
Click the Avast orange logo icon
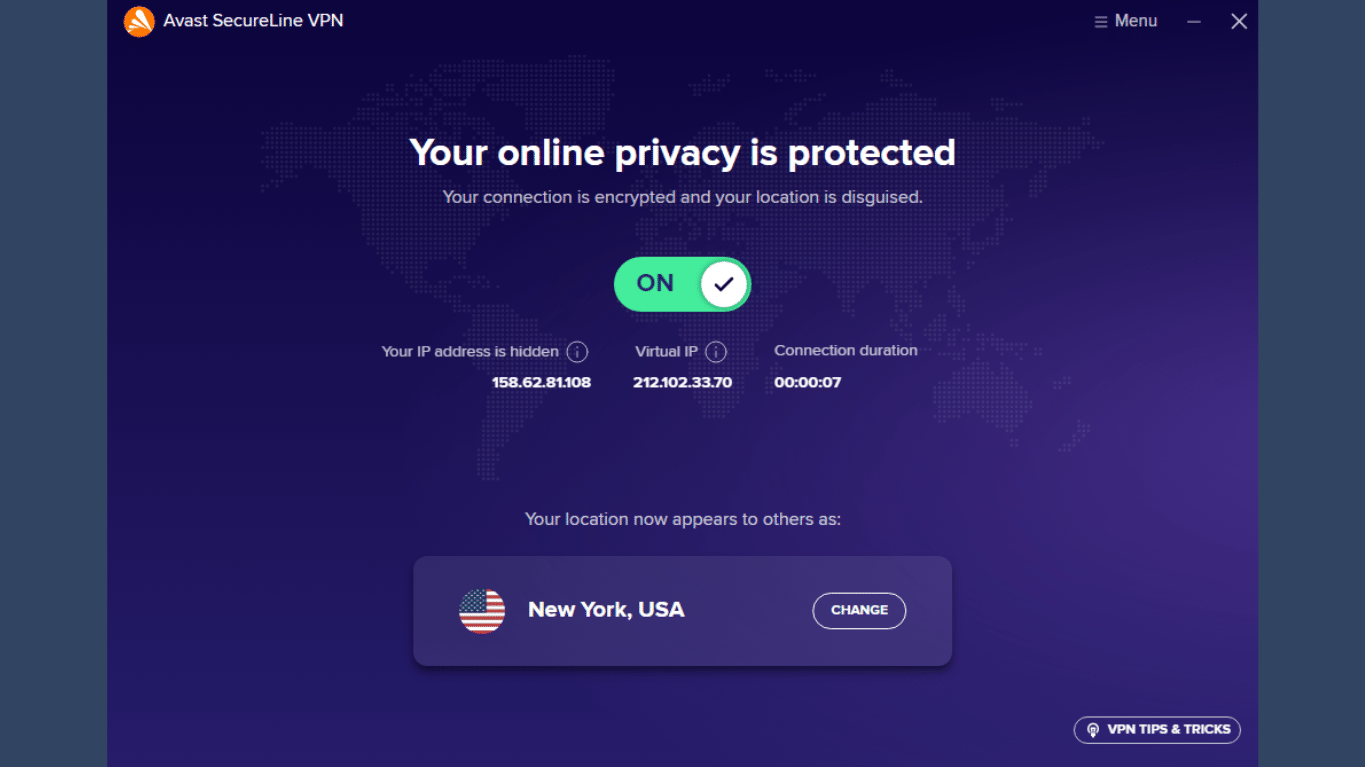click(139, 21)
